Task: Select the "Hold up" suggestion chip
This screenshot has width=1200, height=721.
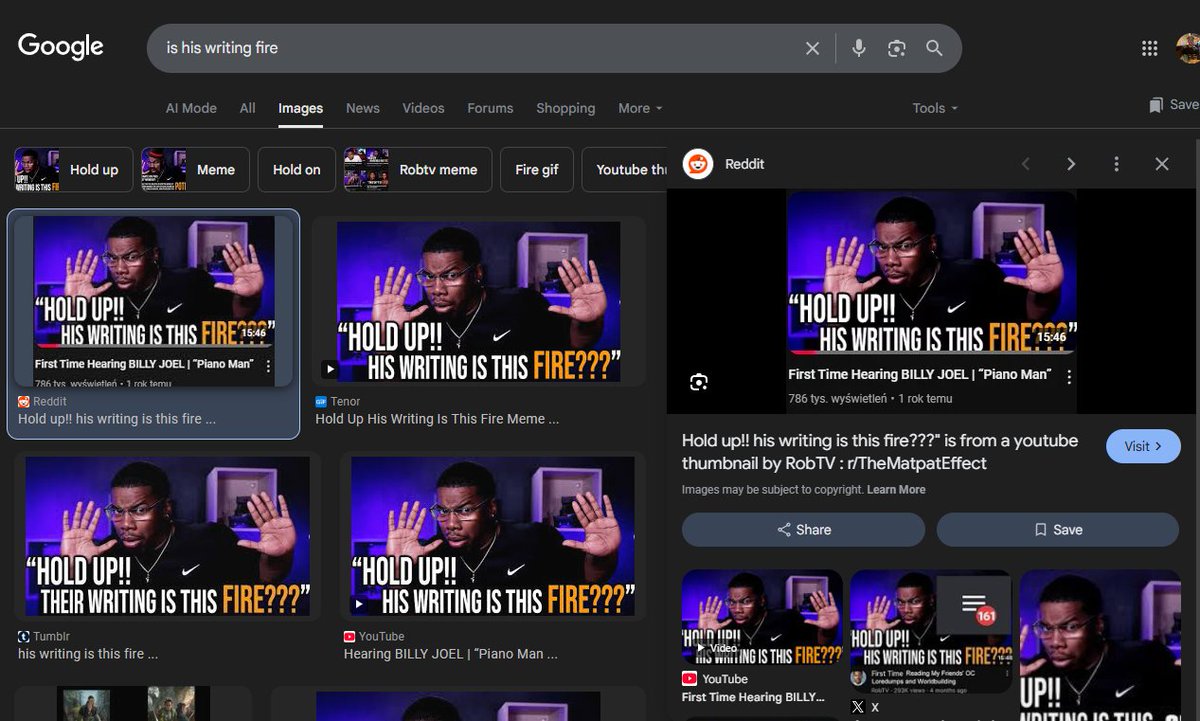Action: tap(73, 170)
